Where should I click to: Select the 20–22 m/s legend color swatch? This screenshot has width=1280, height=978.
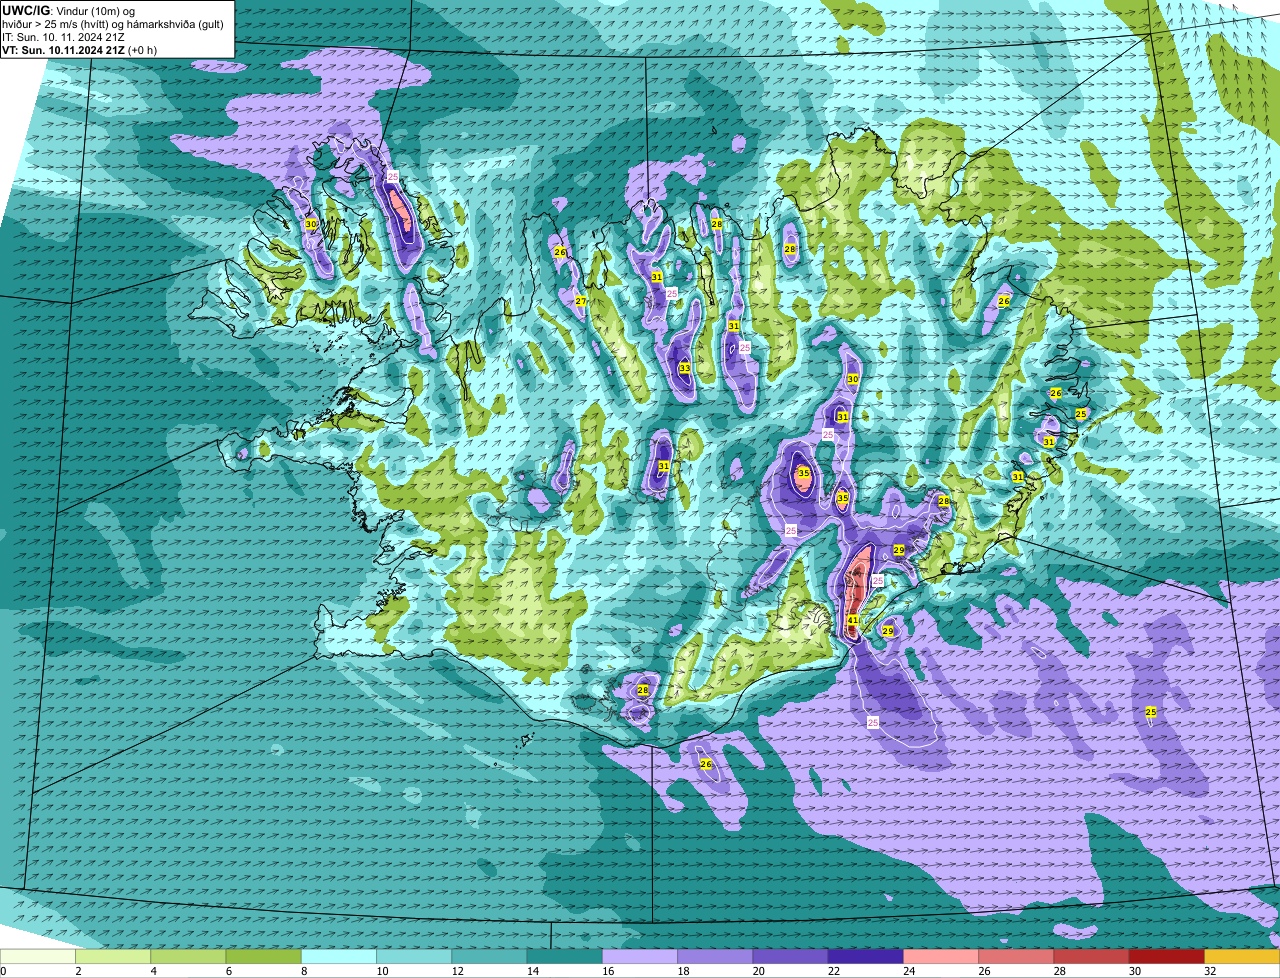click(790, 956)
